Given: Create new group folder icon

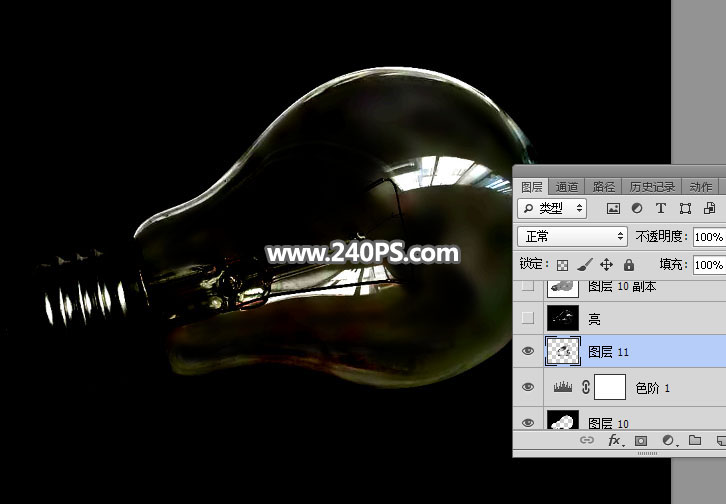Looking at the screenshot, I should point(695,440).
